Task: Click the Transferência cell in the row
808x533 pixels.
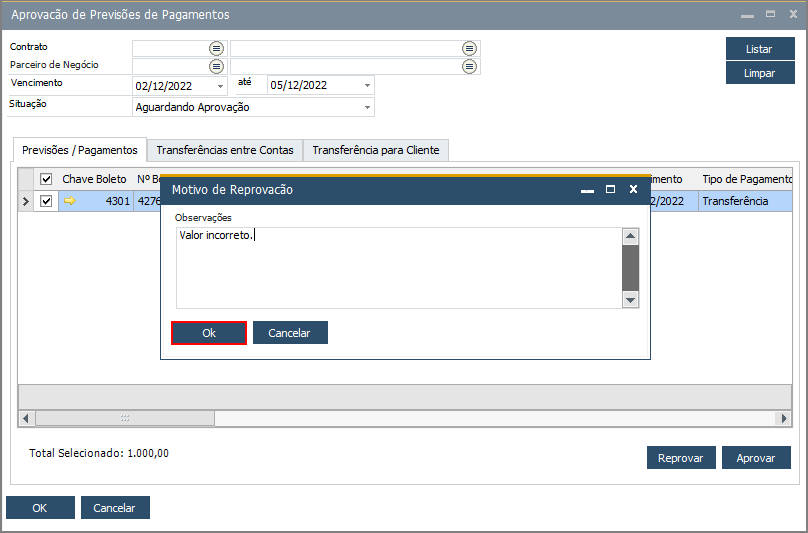Action: coord(745,201)
